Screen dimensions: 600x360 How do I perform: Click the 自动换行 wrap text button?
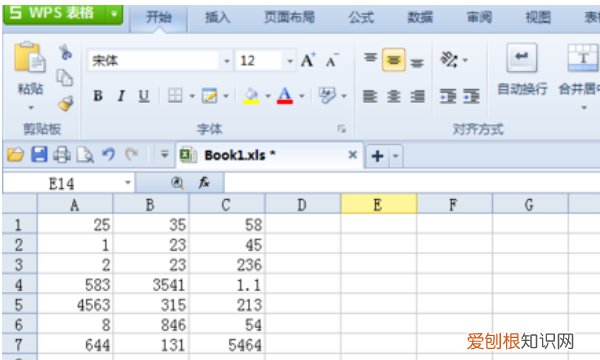click(522, 70)
